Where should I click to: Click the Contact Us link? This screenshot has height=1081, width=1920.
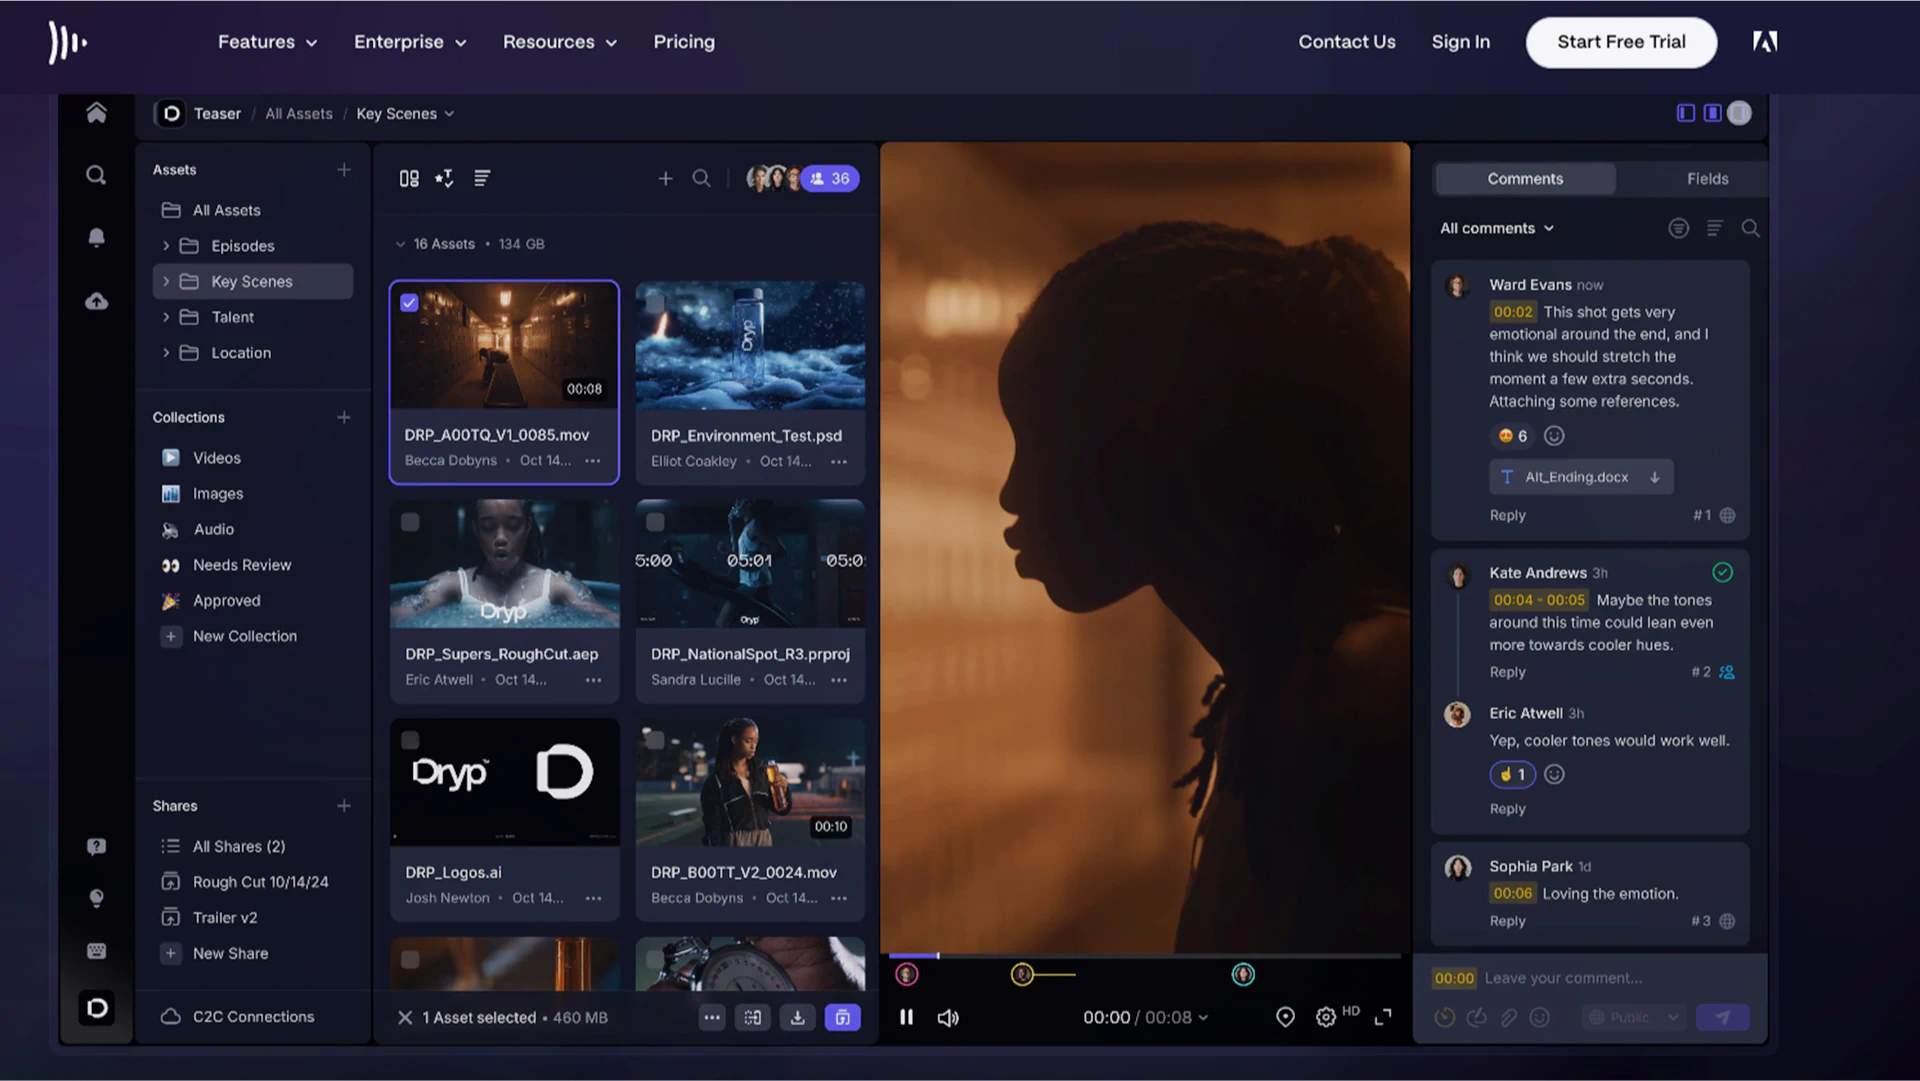tap(1347, 42)
